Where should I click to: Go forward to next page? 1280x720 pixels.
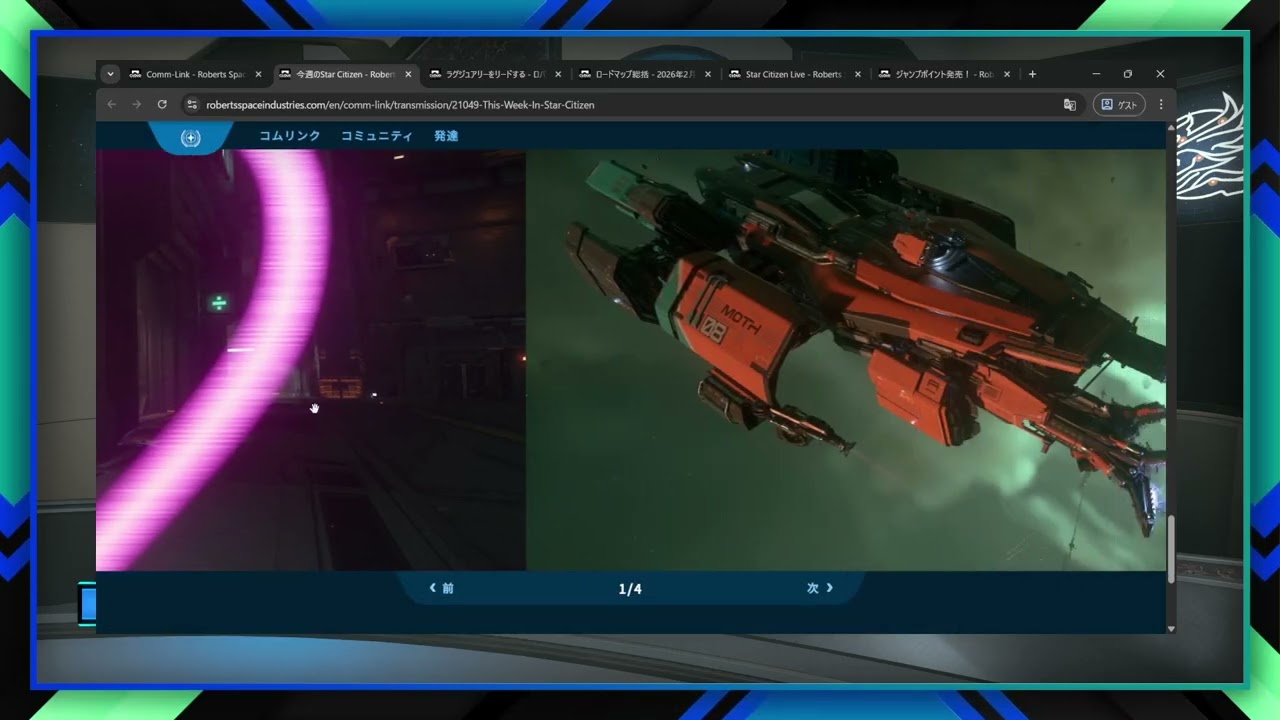point(137,104)
